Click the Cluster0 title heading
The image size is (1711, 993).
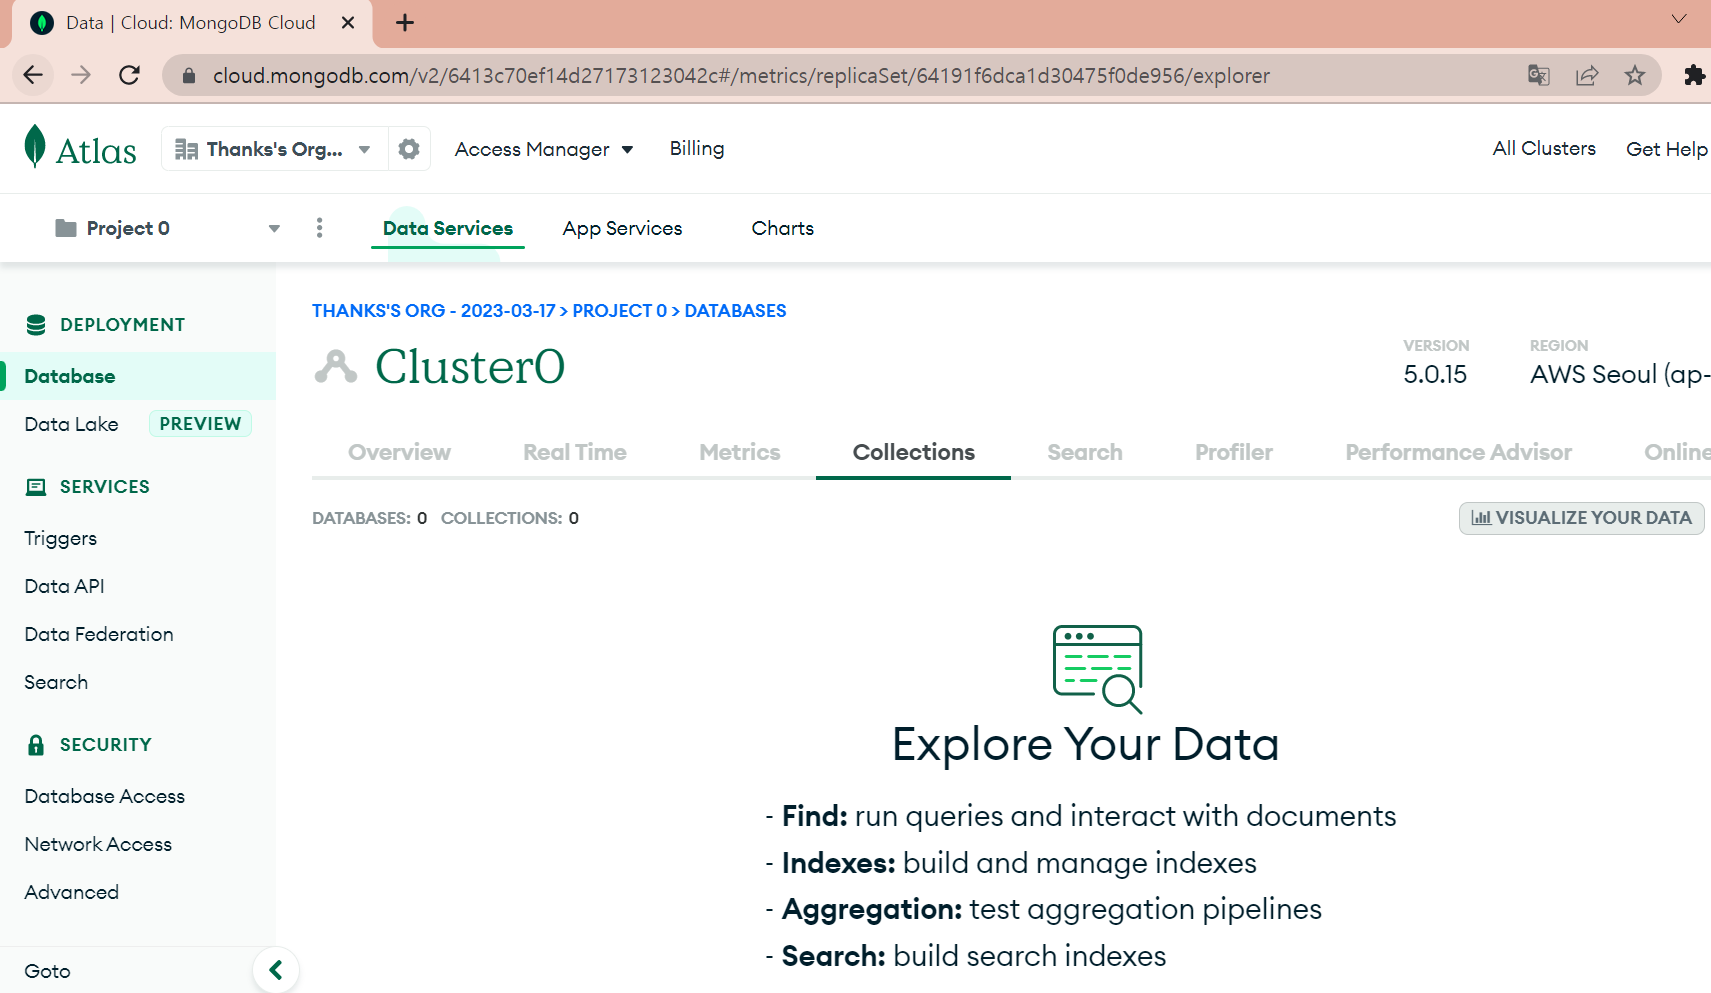coord(470,367)
